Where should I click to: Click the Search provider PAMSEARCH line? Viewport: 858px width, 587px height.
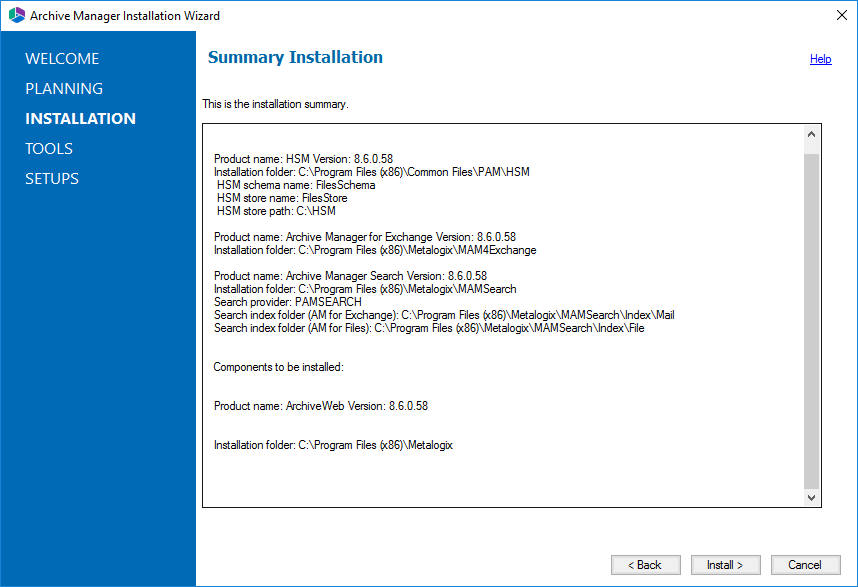288,302
